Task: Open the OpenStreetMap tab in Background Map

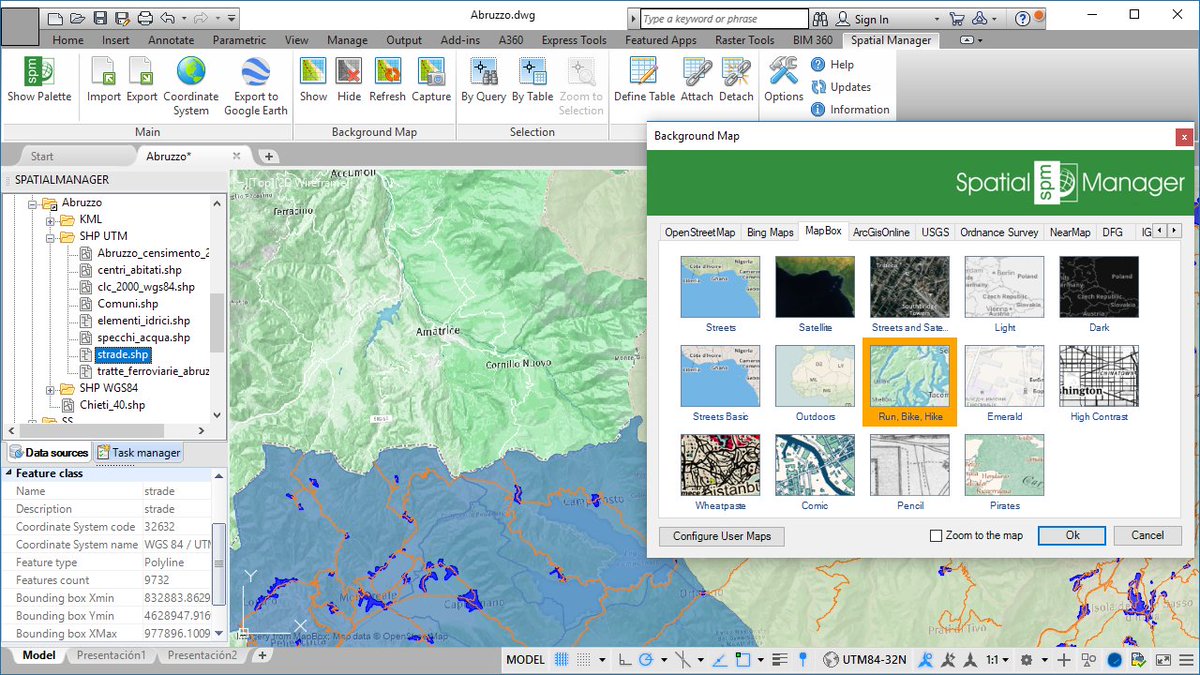Action: click(700, 232)
